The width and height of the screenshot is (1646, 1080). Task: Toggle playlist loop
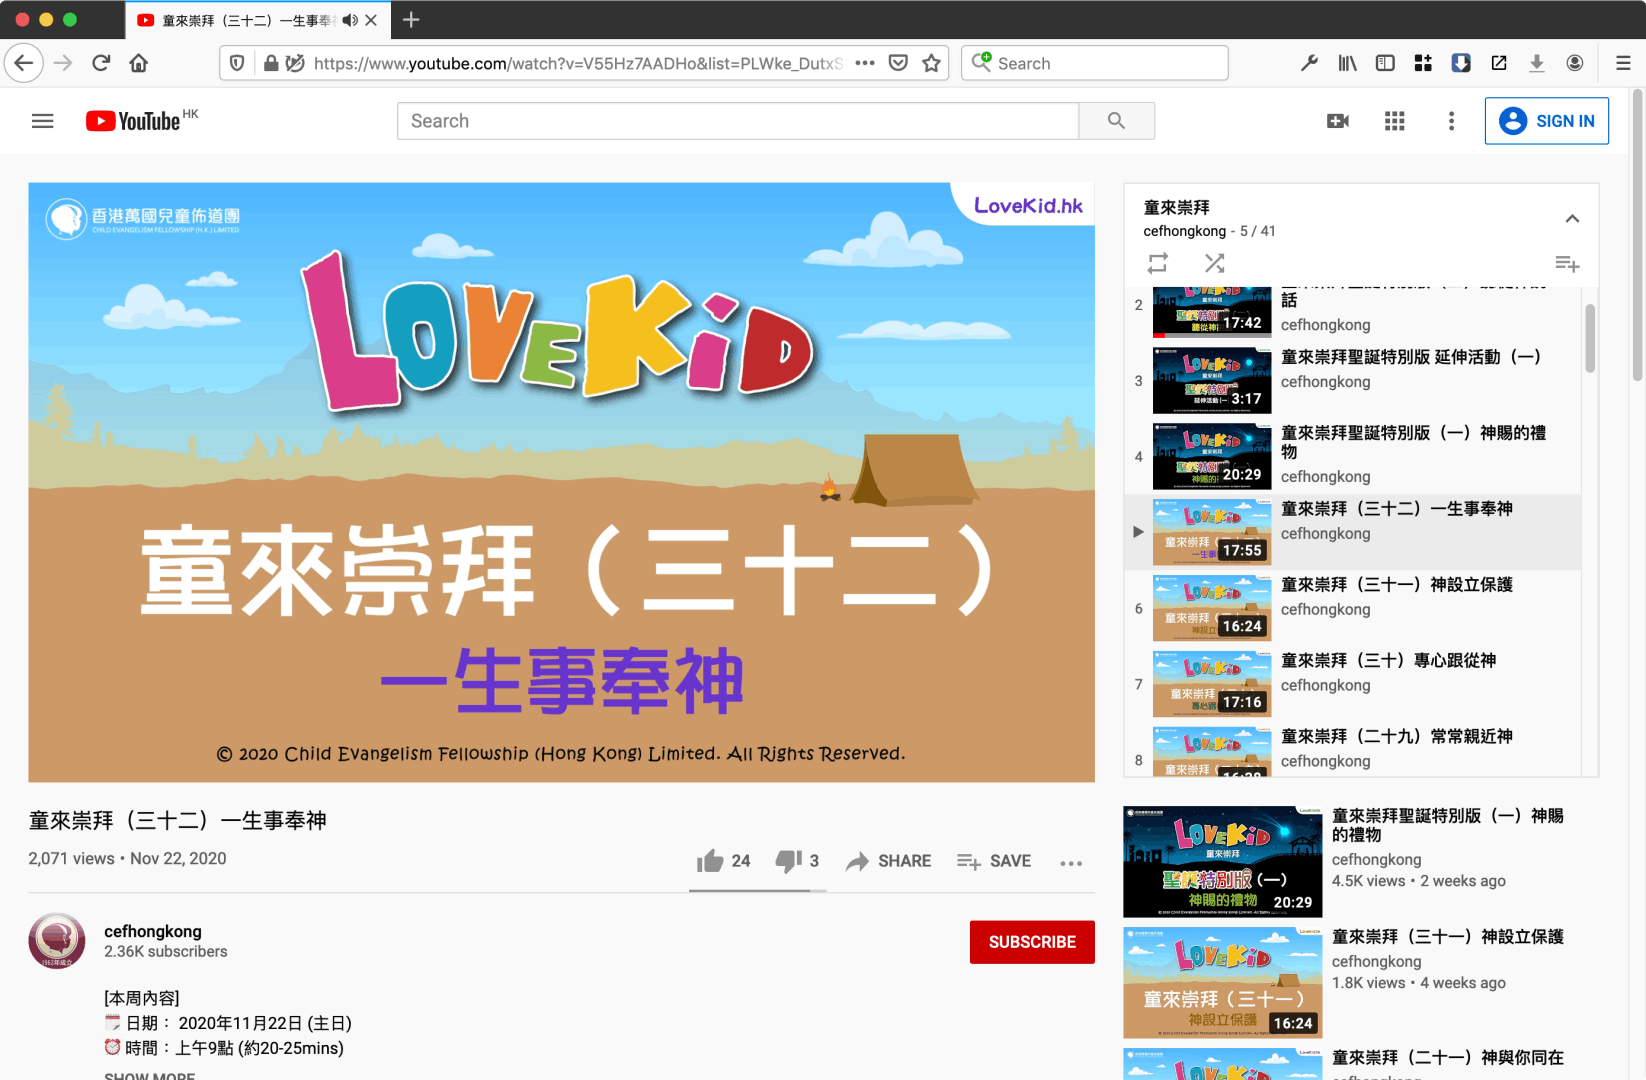coord(1157,263)
